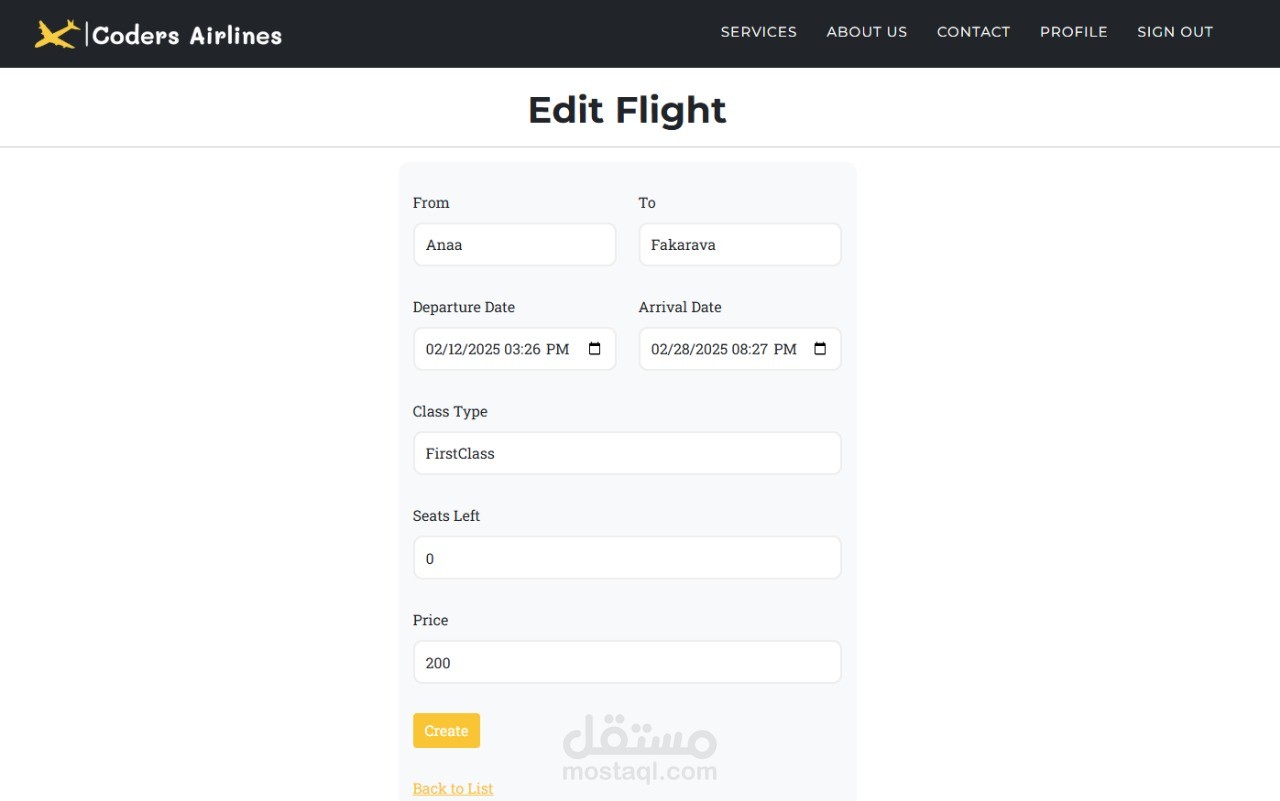Open the Contact nav link
Viewport: 1280px width, 801px height.
[973, 32]
